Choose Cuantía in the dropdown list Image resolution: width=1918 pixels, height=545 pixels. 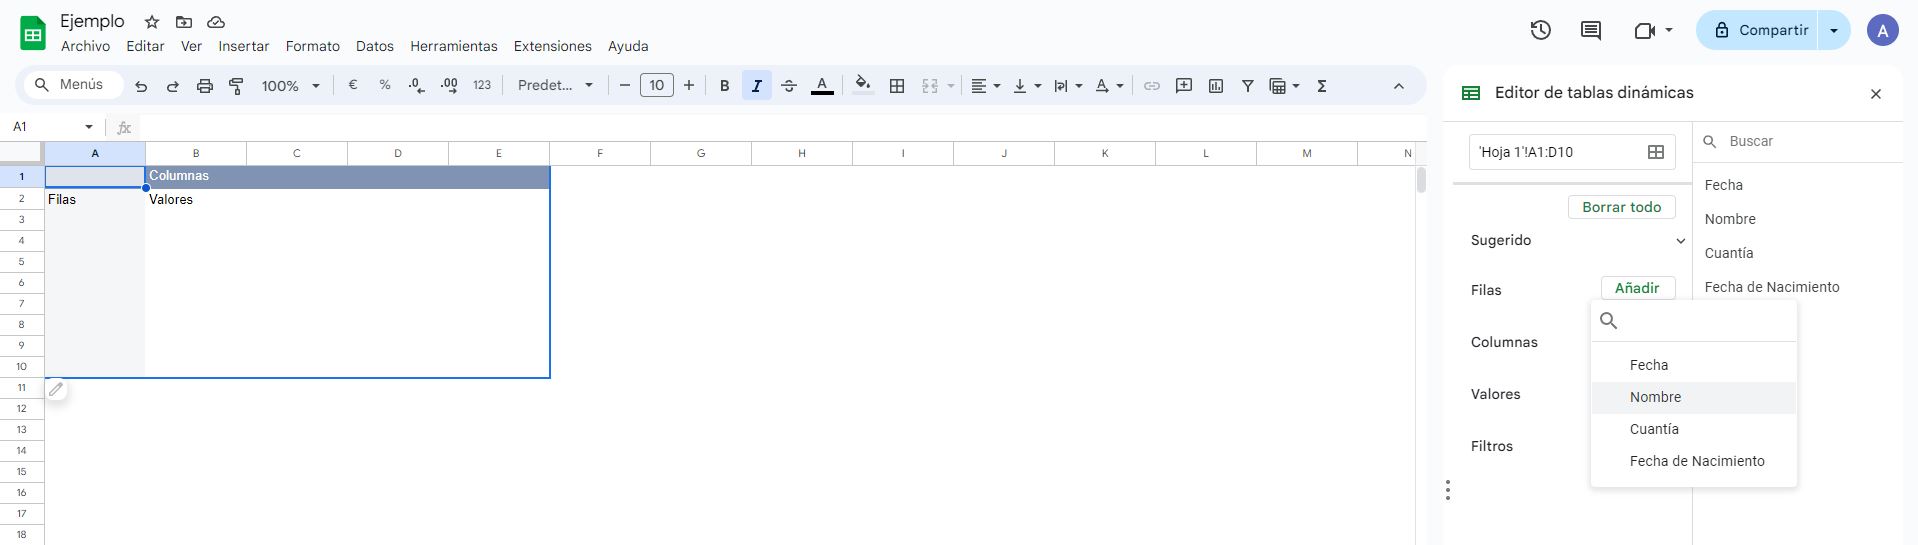click(1694, 429)
